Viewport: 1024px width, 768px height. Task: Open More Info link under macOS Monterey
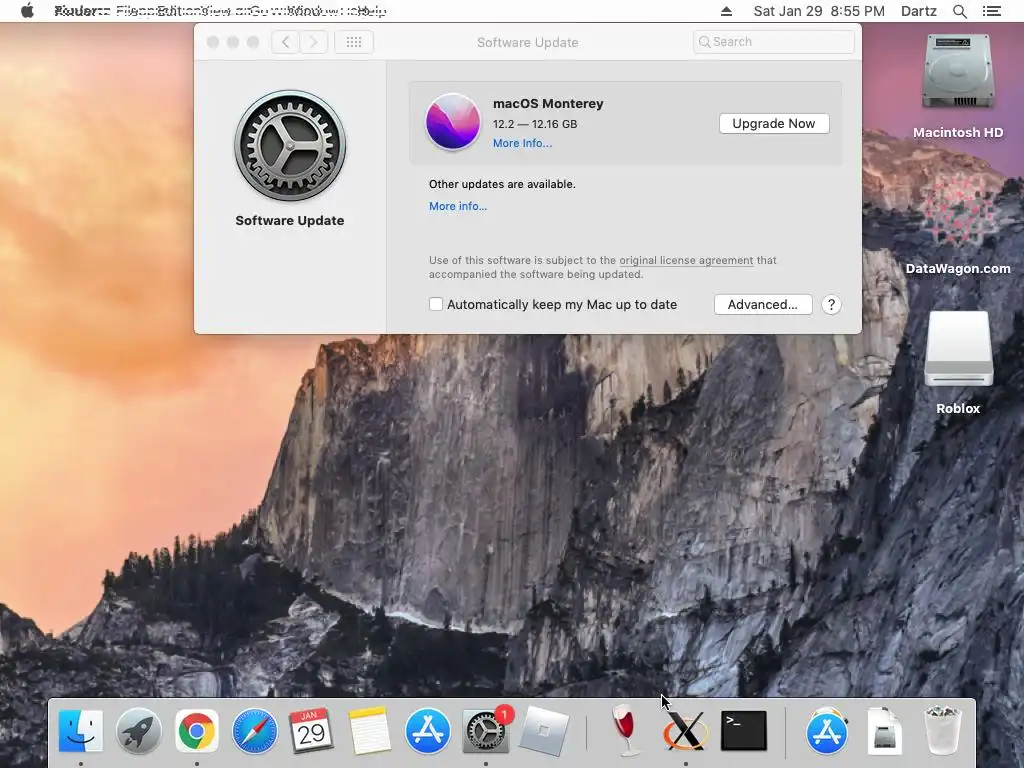(522, 143)
